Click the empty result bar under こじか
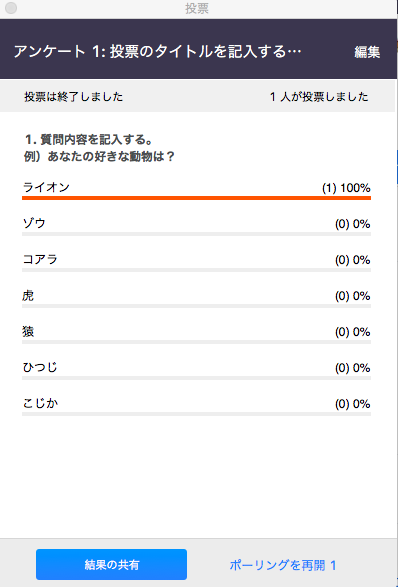Screen dimensions: 398x587 click(197, 414)
